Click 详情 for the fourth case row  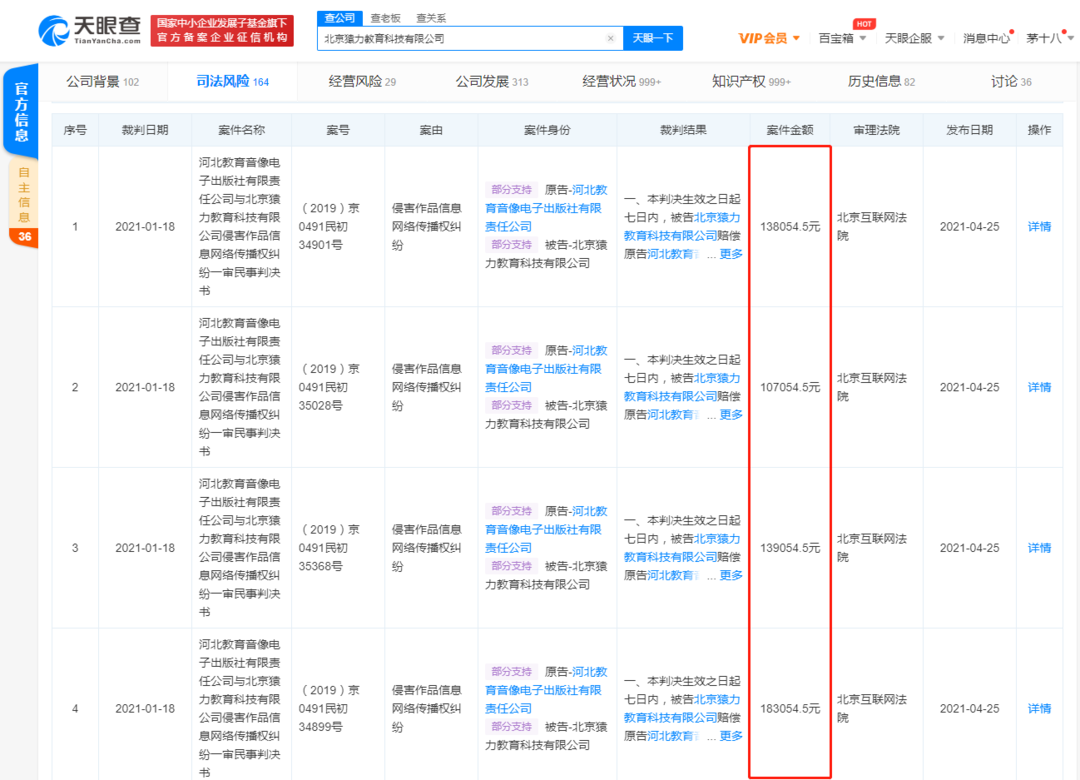tap(1039, 709)
